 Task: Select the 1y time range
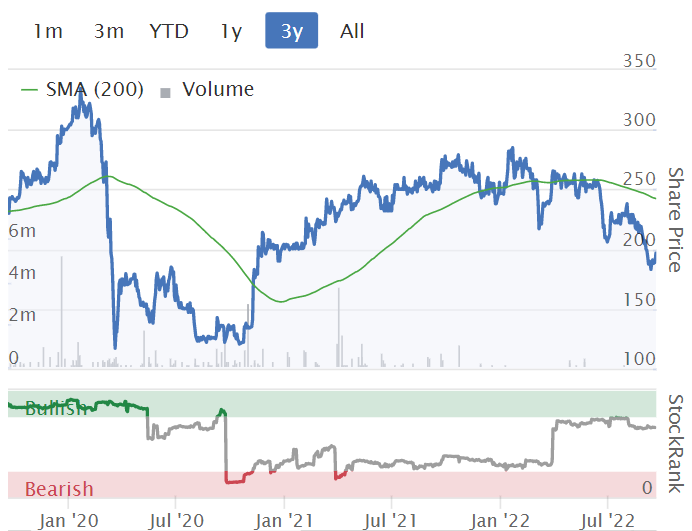(231, 31)
